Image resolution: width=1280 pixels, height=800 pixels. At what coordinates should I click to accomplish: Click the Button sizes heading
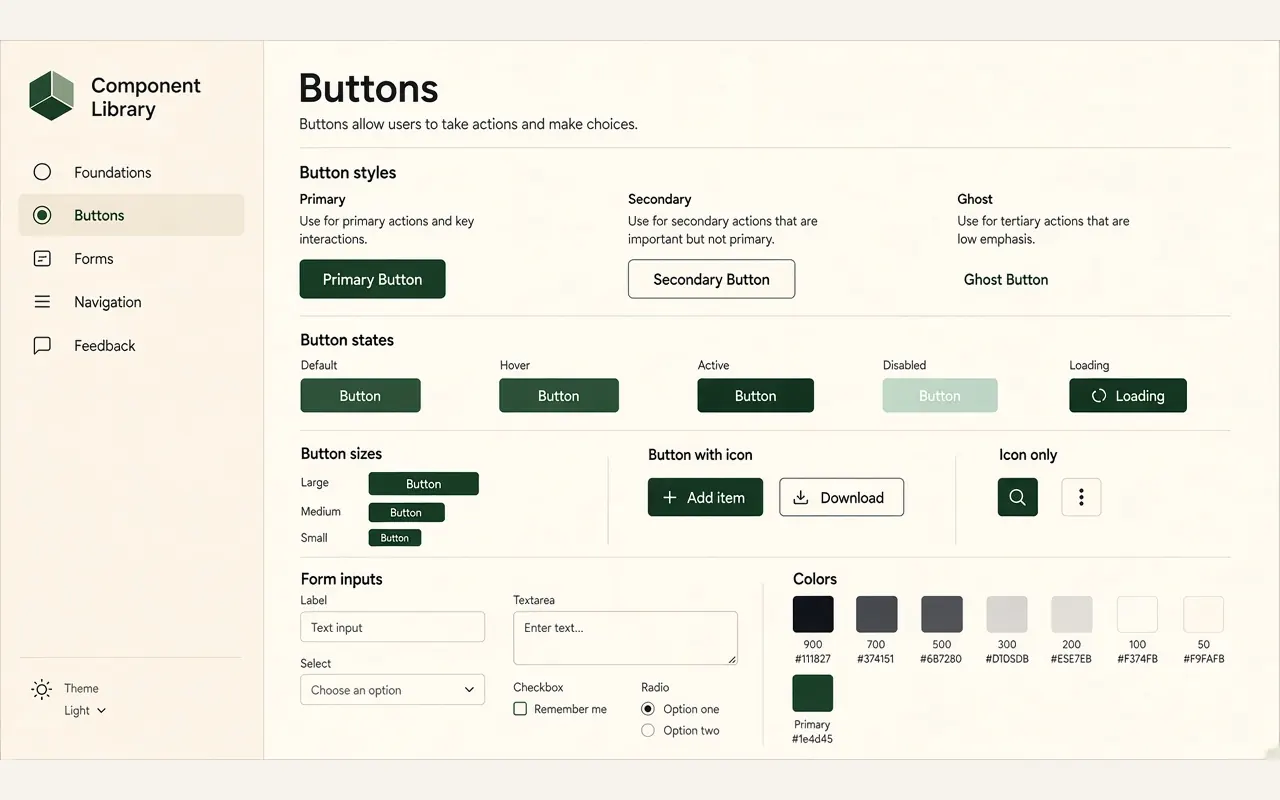(341, 454)
